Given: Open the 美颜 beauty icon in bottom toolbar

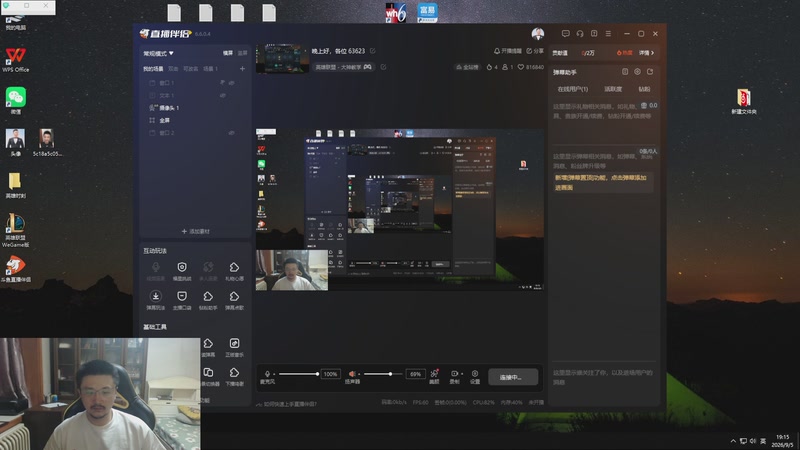Looking at the screenshot, I should [x=434, y=377].
